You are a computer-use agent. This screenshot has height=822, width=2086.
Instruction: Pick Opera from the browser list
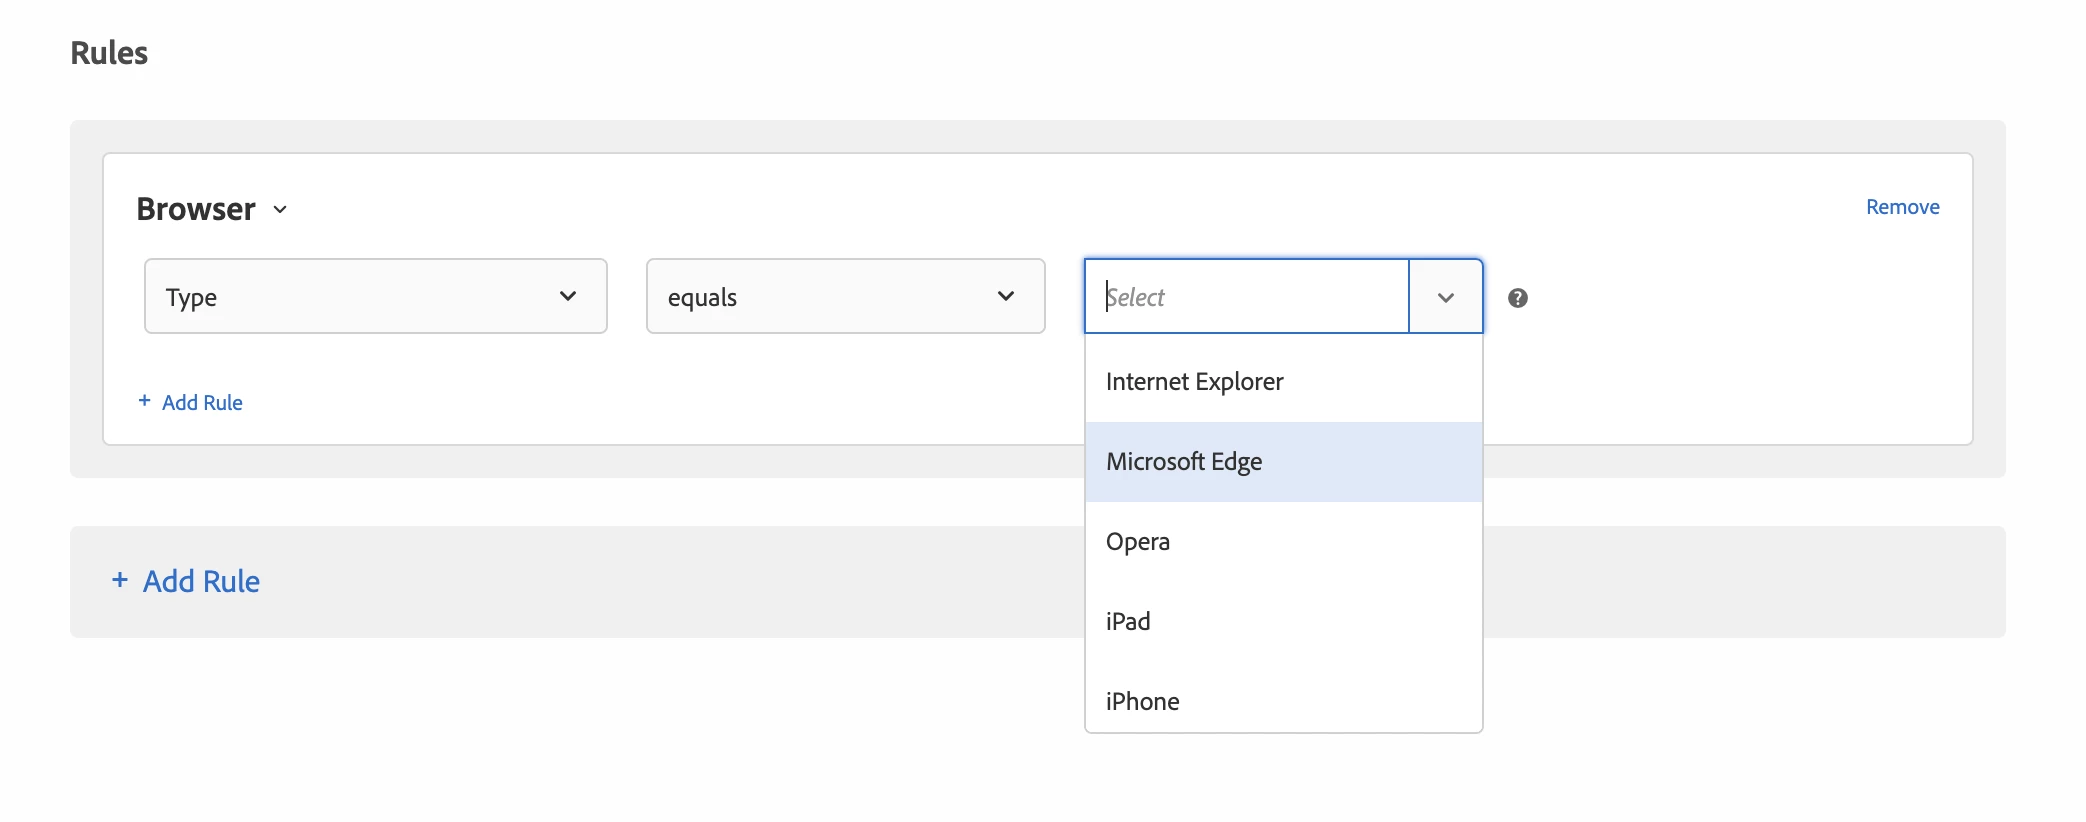click(x=1138, y=542)
